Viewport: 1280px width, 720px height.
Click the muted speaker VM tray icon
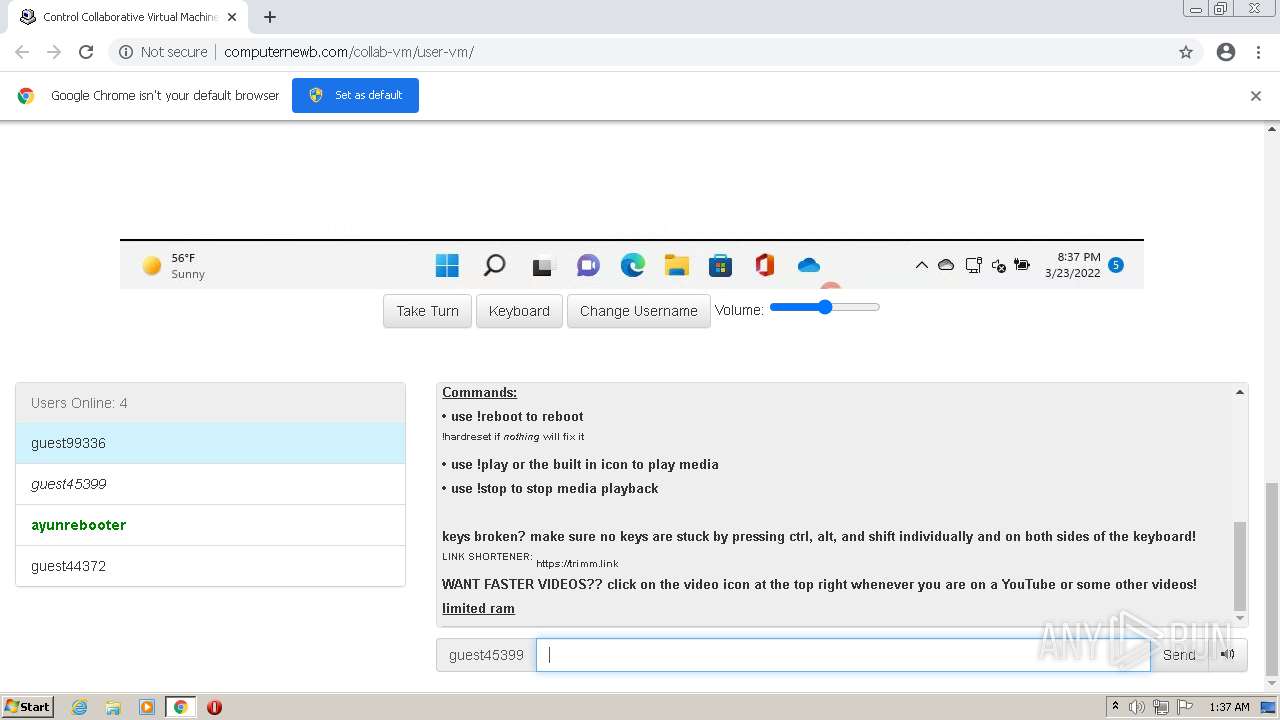point(998,265)
